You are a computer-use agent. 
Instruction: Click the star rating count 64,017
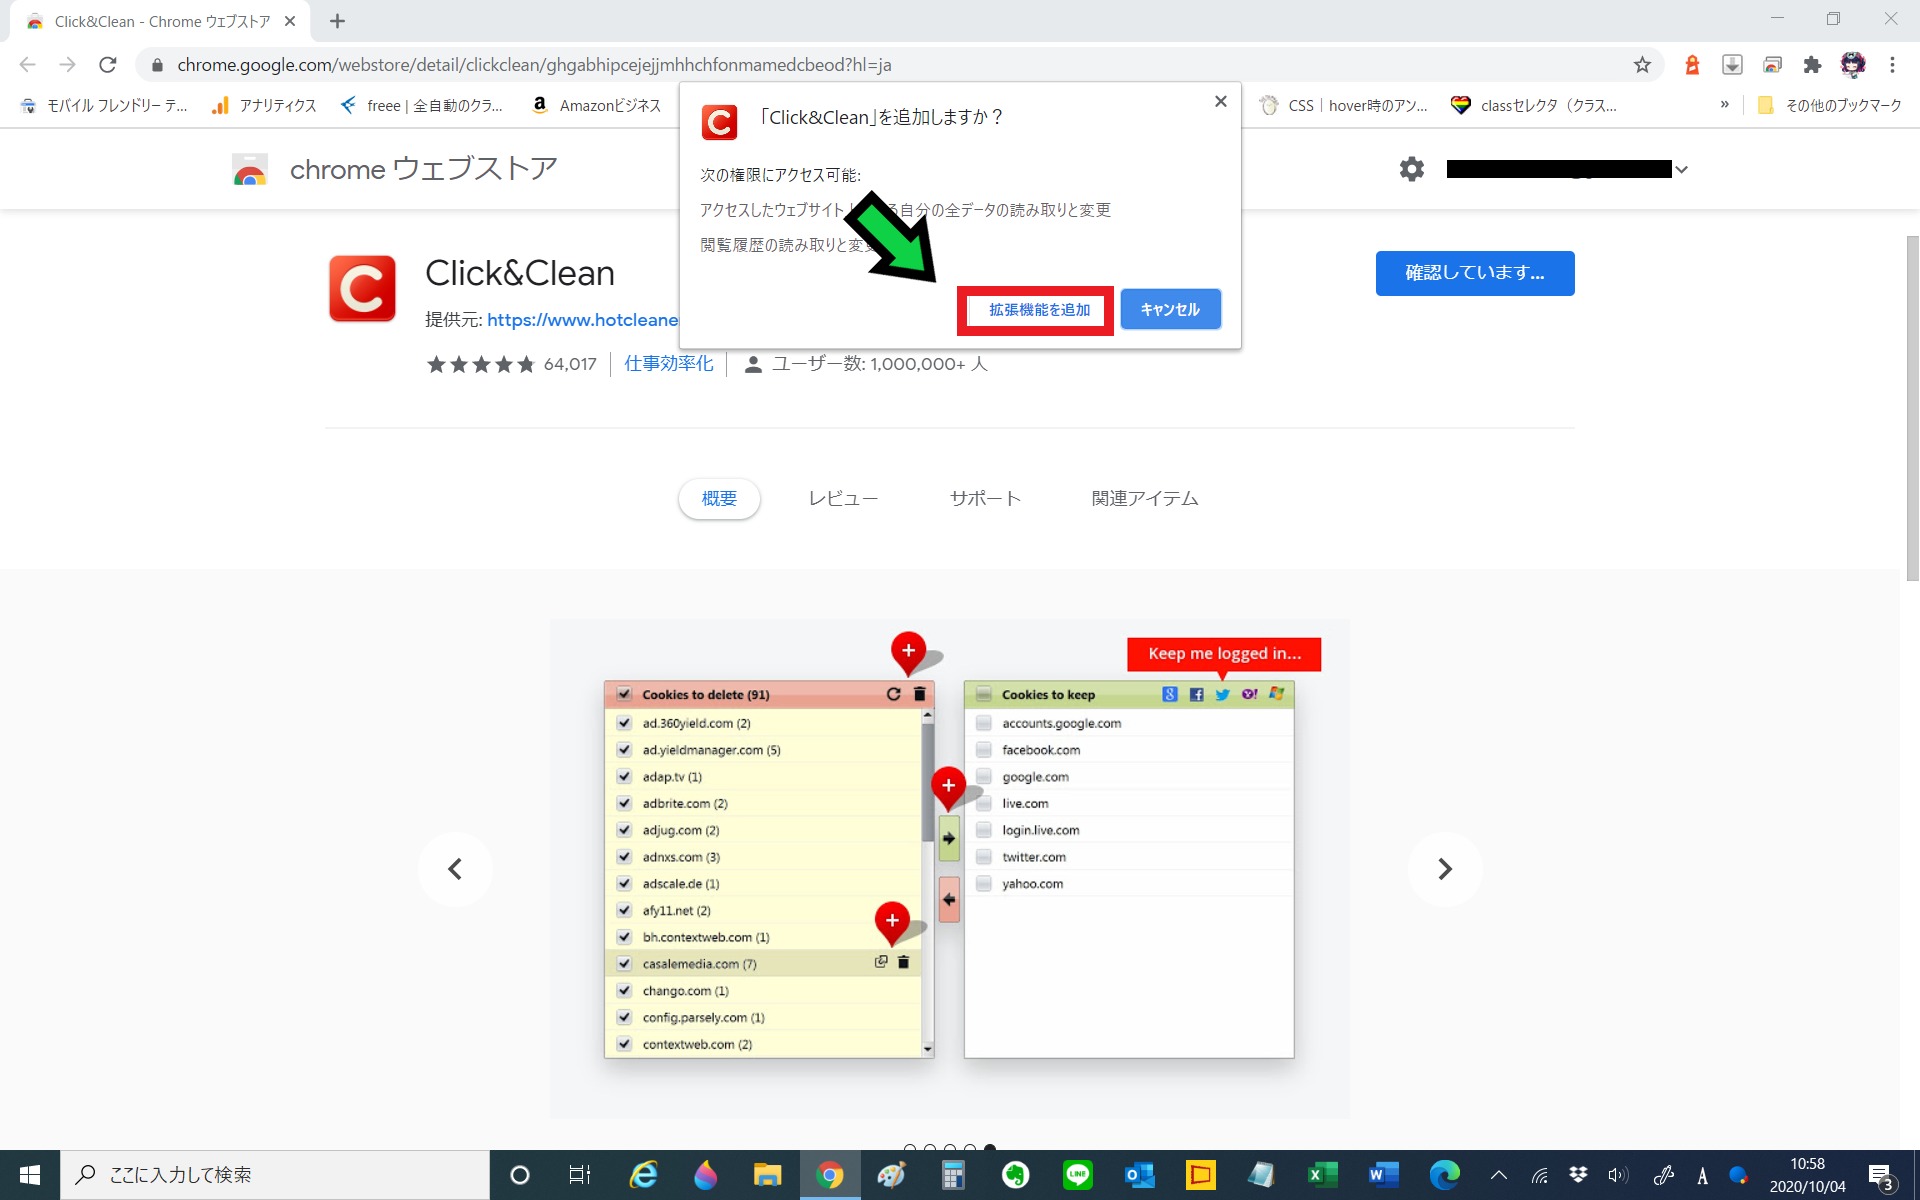coord(570,364)
